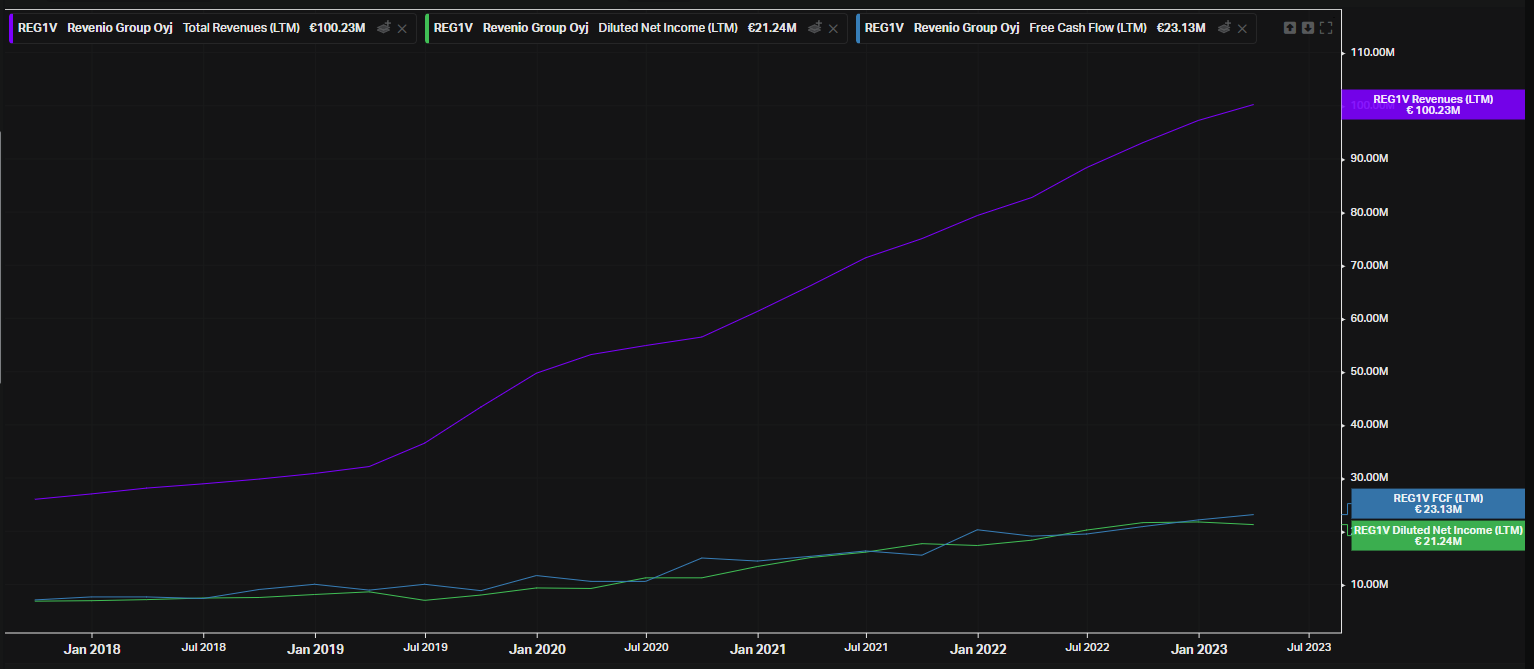Click the 50.00M y-axis value

(x=1369, y=372)
